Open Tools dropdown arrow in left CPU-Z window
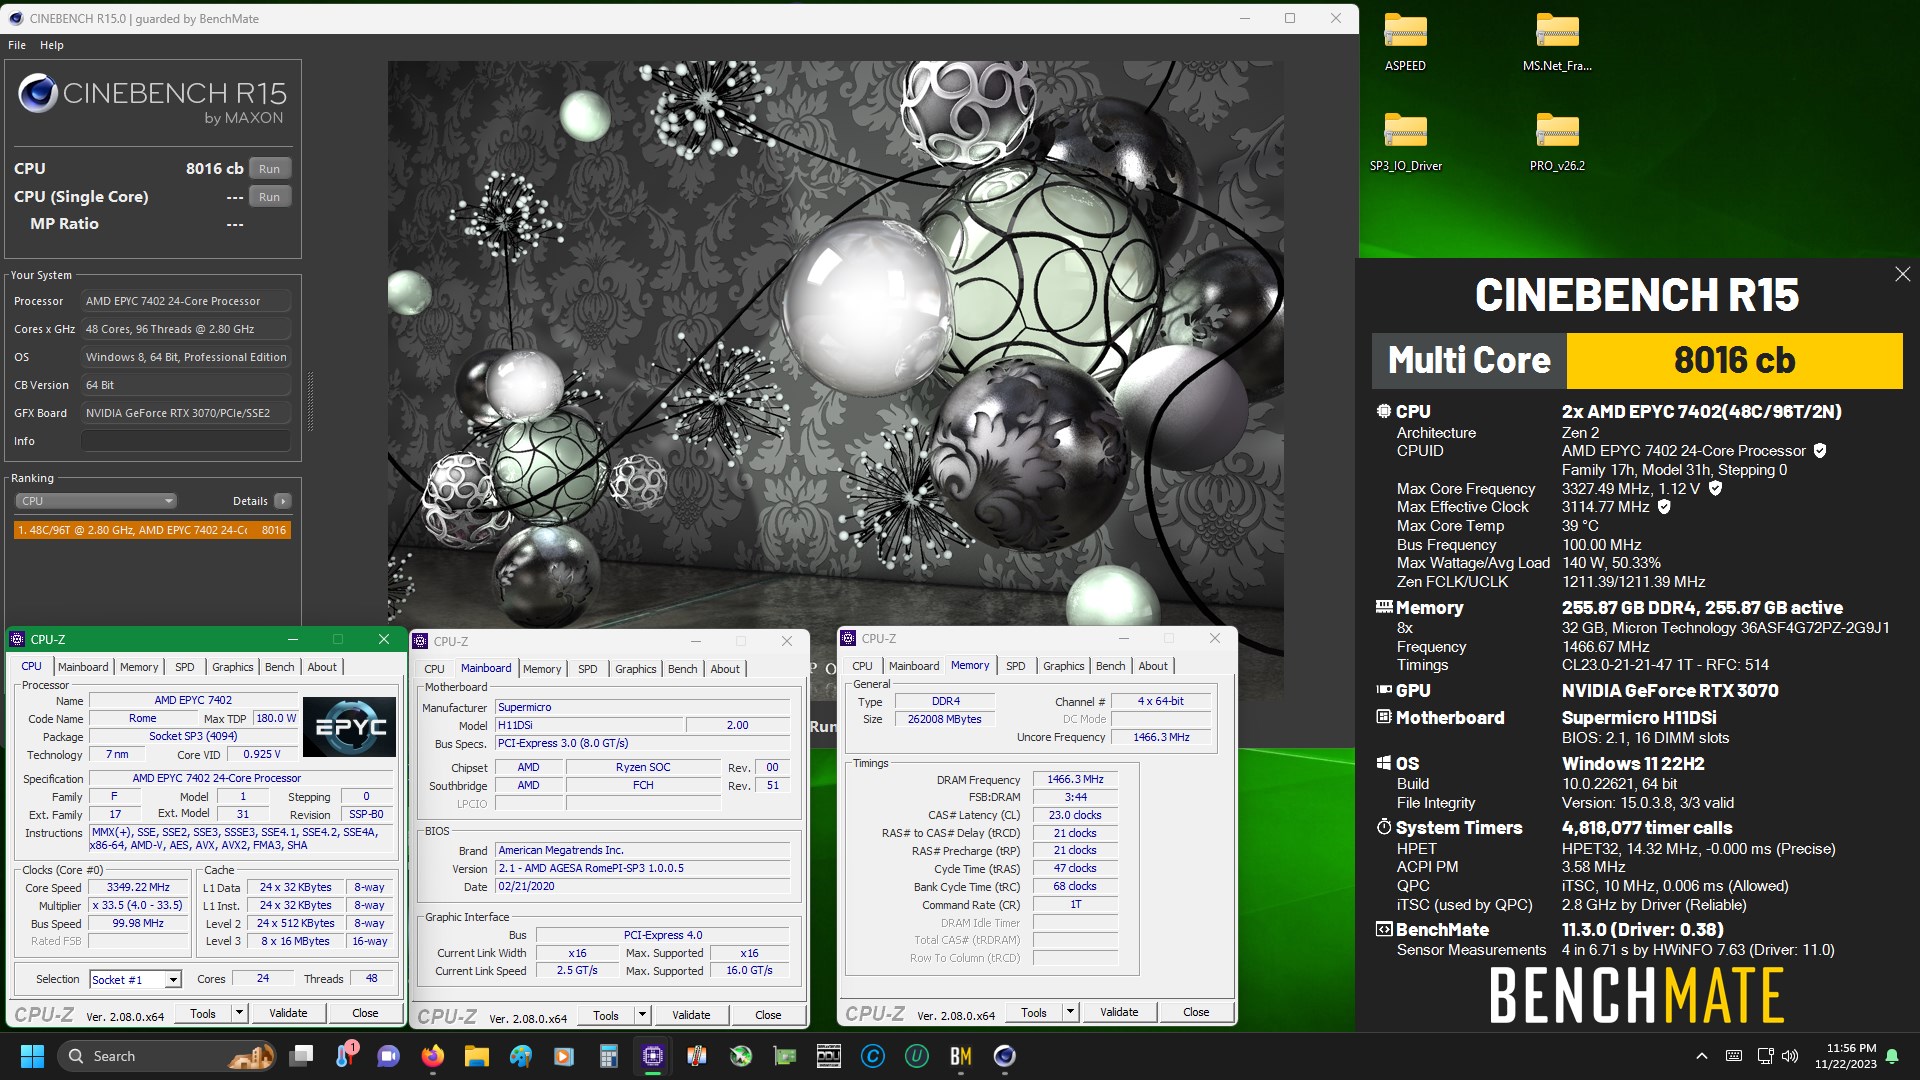Viewport: 1920px width, 1080px height. click(x=239, y=1013)
